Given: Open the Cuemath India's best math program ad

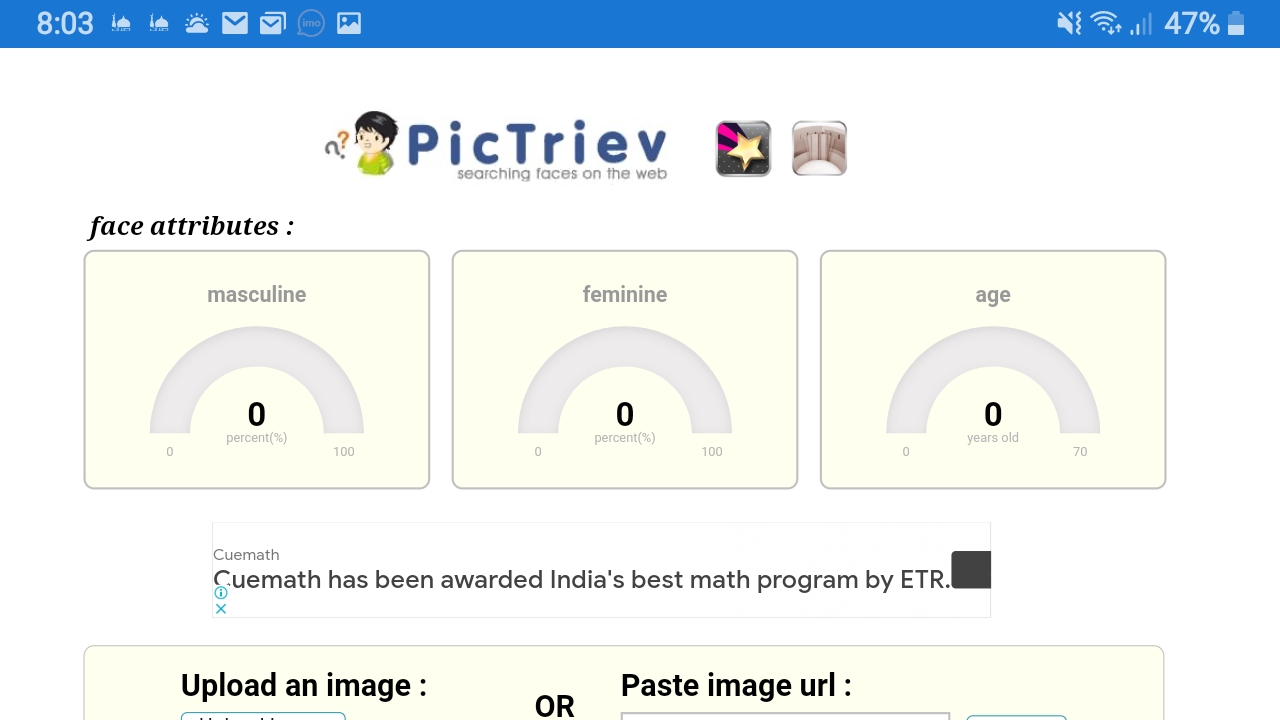Looking at the screenshot, I should [x=582, y=580].
